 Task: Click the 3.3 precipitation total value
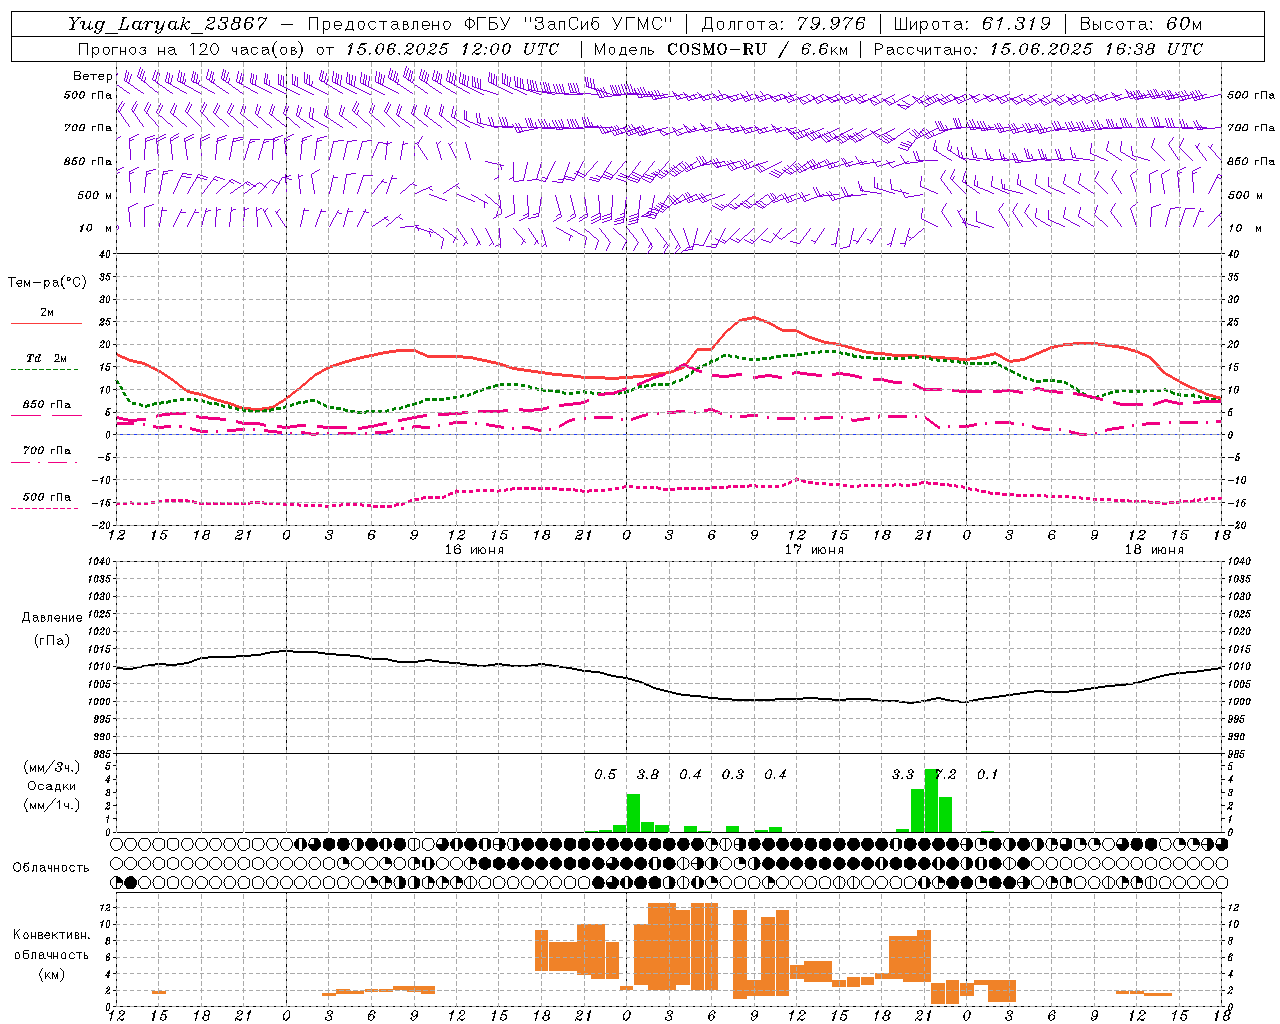(903, 774)
